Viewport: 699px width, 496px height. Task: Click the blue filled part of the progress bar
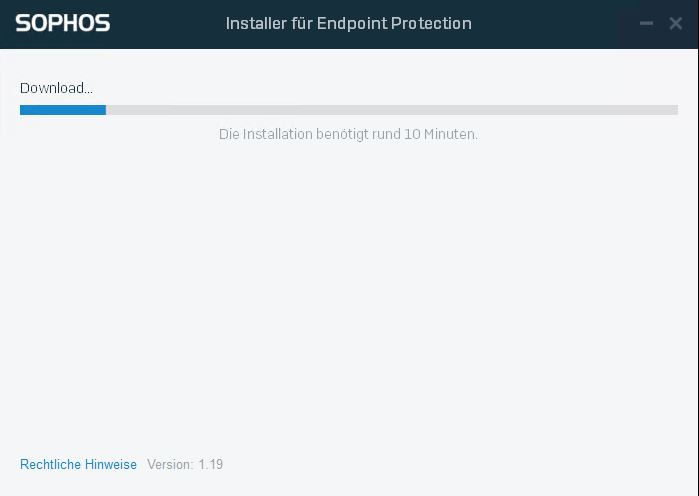[x=62, y=110]
